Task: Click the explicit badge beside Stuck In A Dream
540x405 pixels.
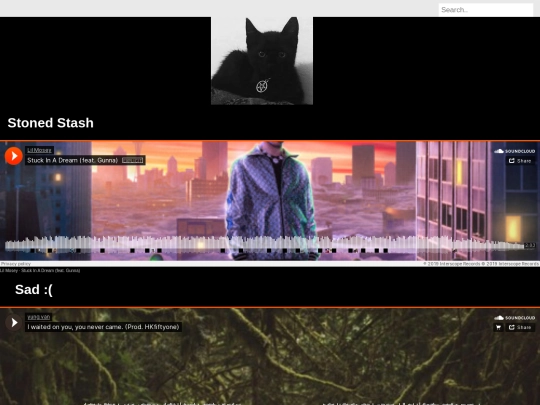Action: pos(133,160)
